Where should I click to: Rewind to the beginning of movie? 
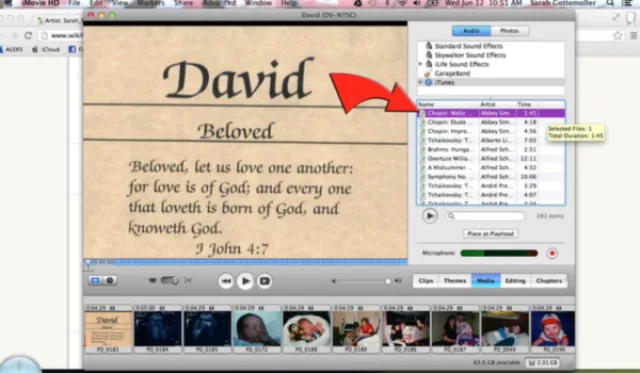(x=226, y=281)
